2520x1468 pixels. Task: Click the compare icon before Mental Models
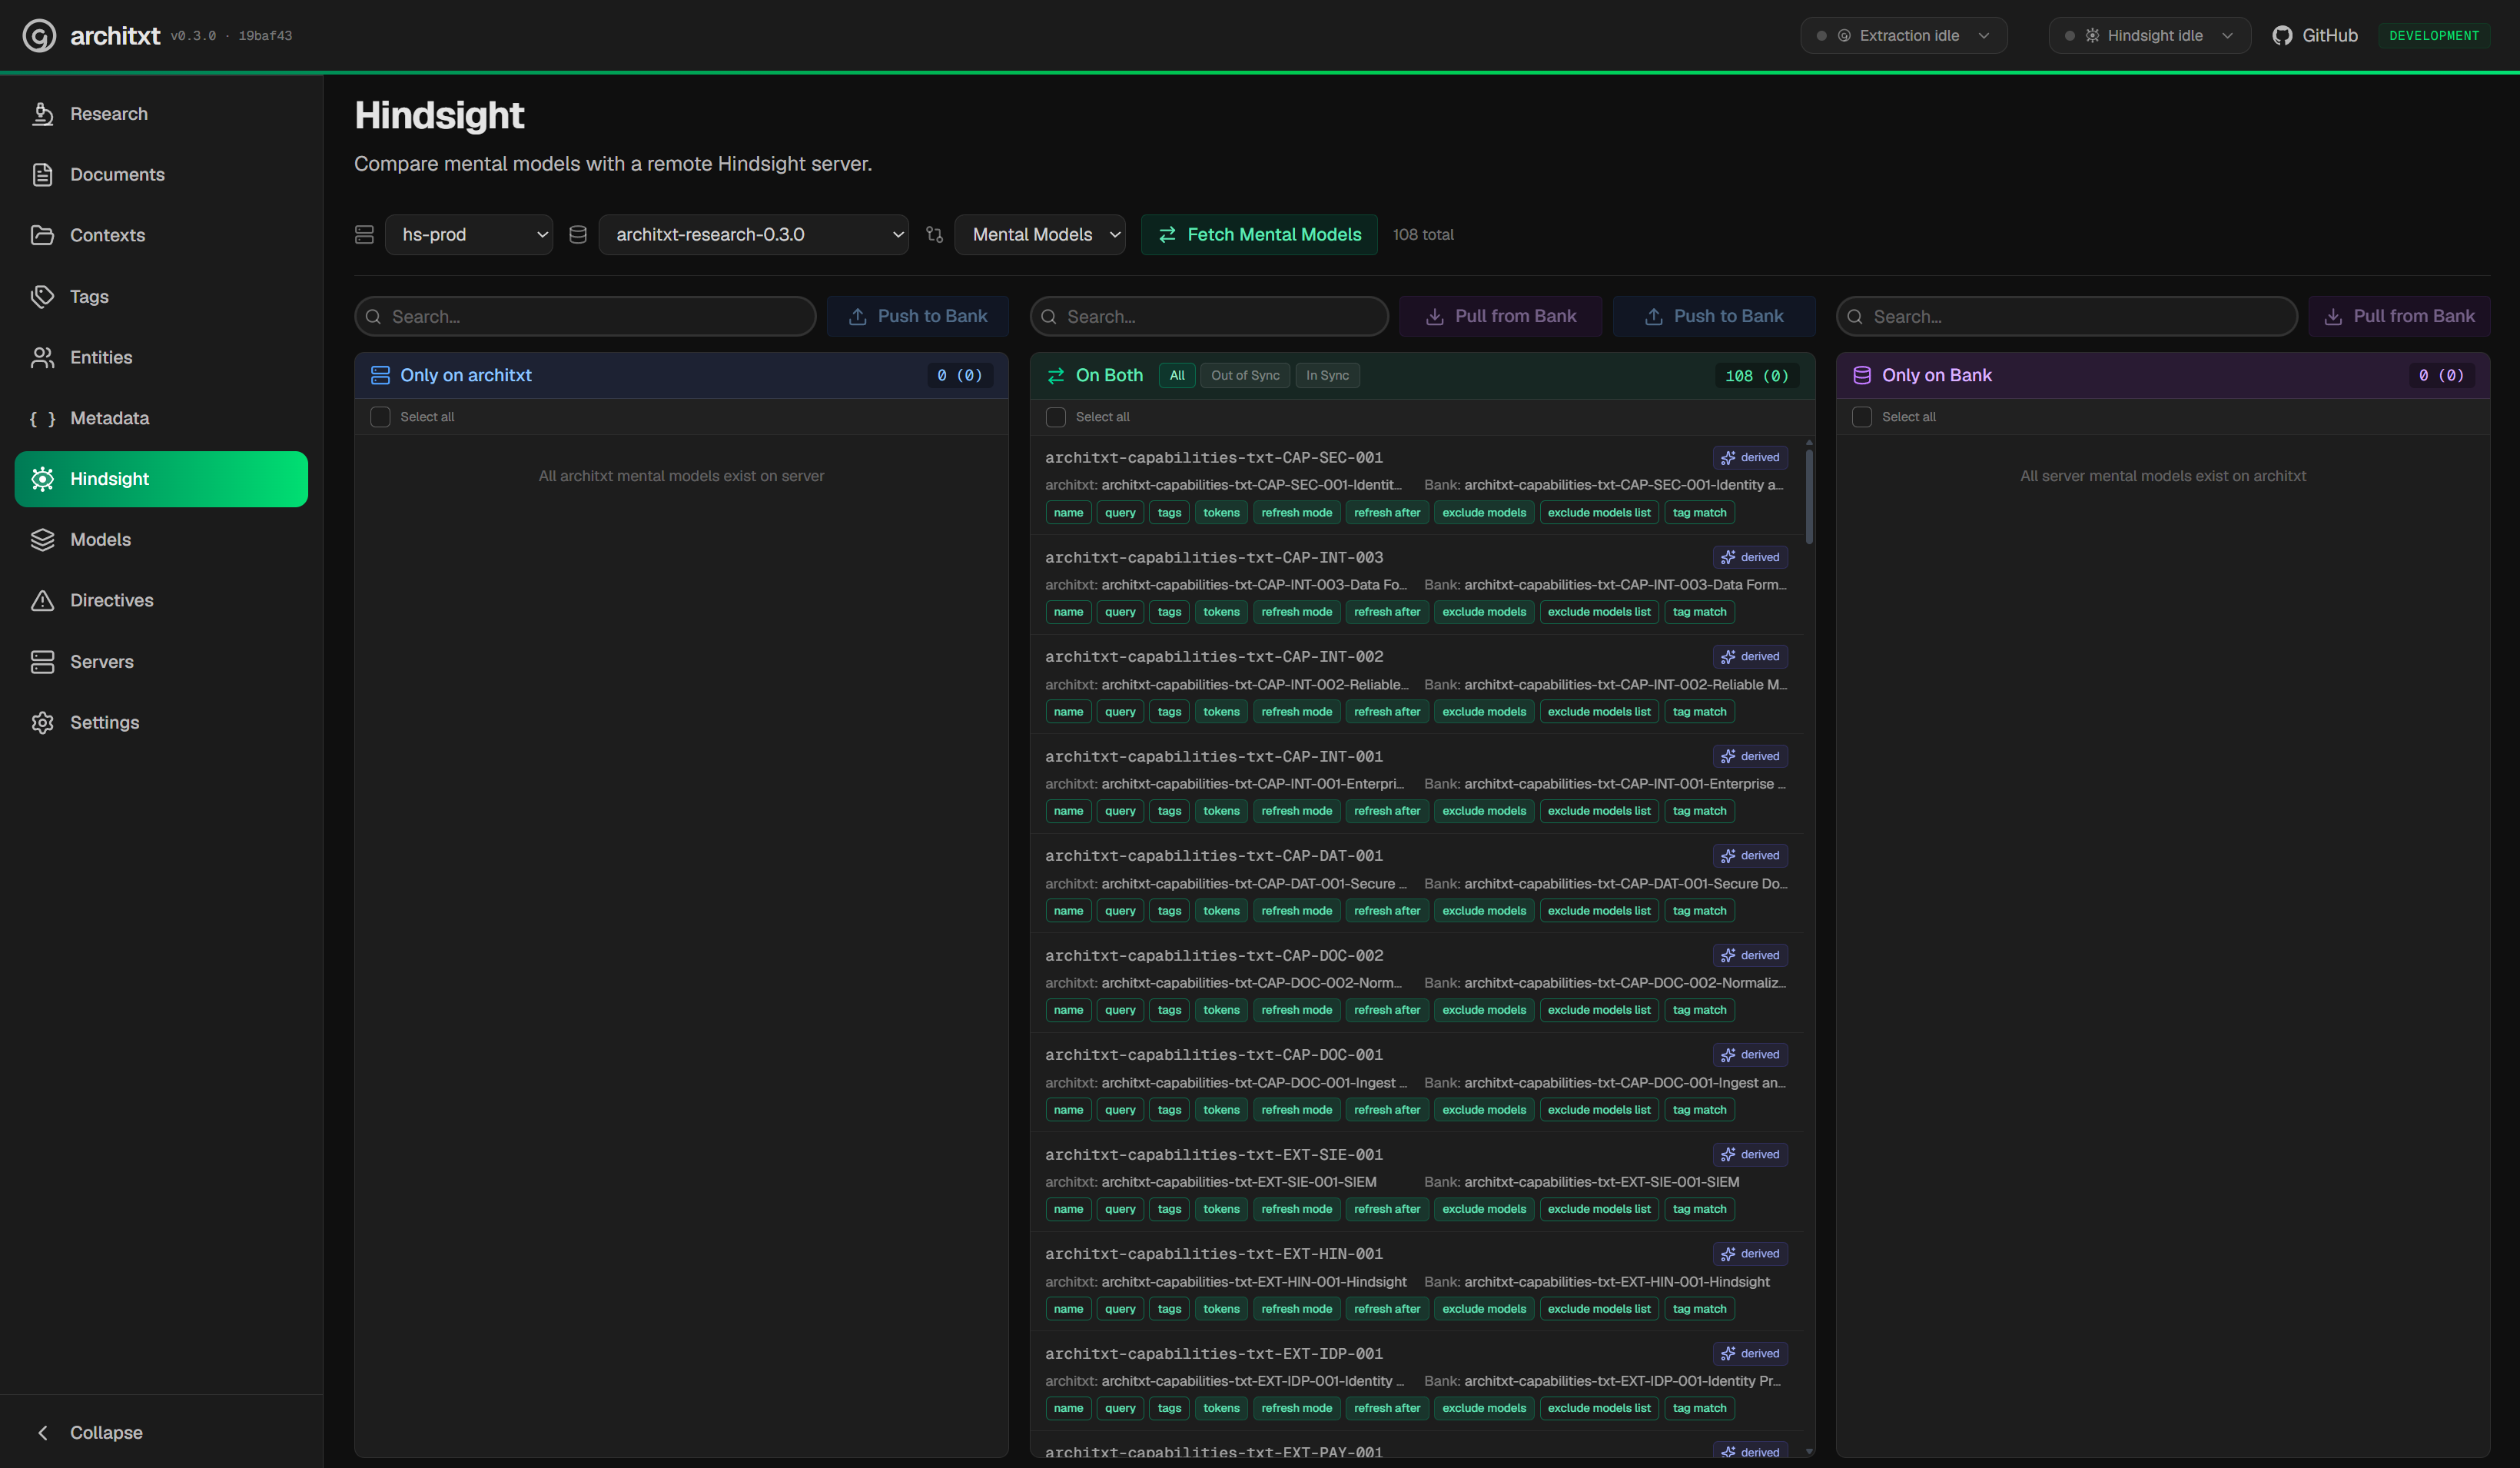click(x=934, y=235)
